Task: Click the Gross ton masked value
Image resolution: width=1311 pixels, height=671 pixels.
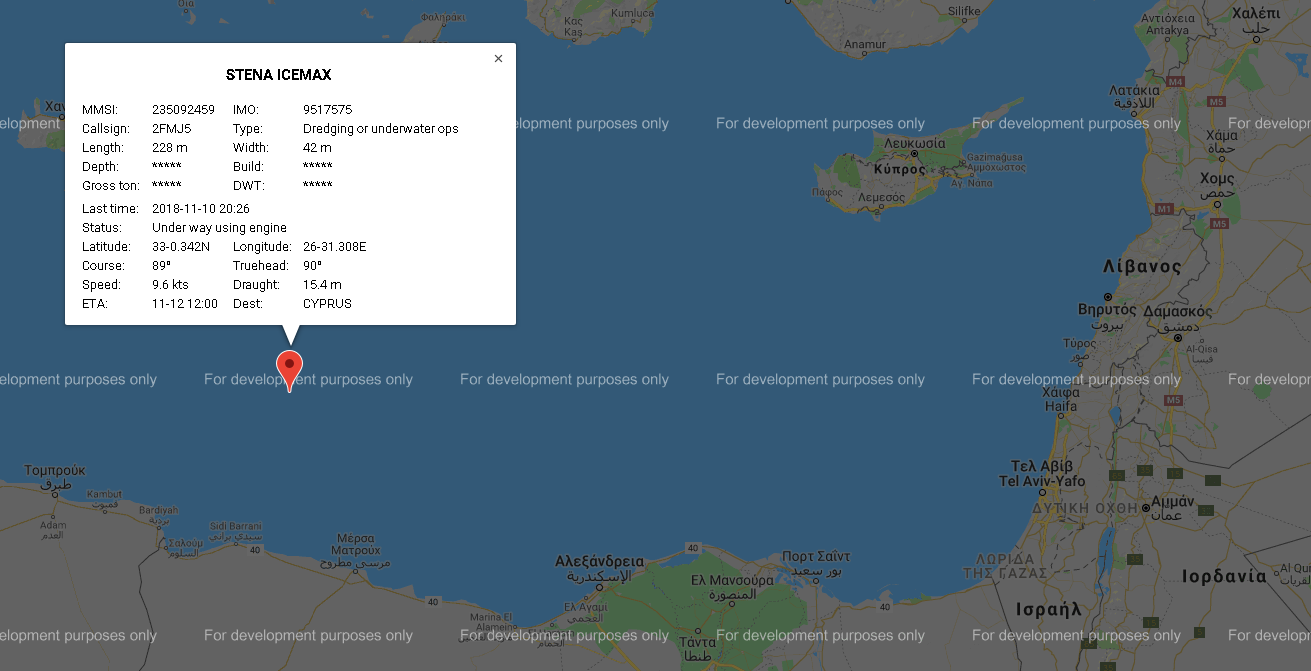Action: [166, 186]
